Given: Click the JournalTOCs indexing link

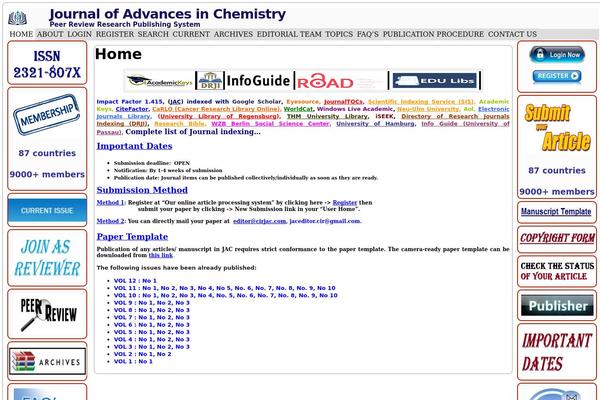Looking at the screenshot, I should (343, 102).
